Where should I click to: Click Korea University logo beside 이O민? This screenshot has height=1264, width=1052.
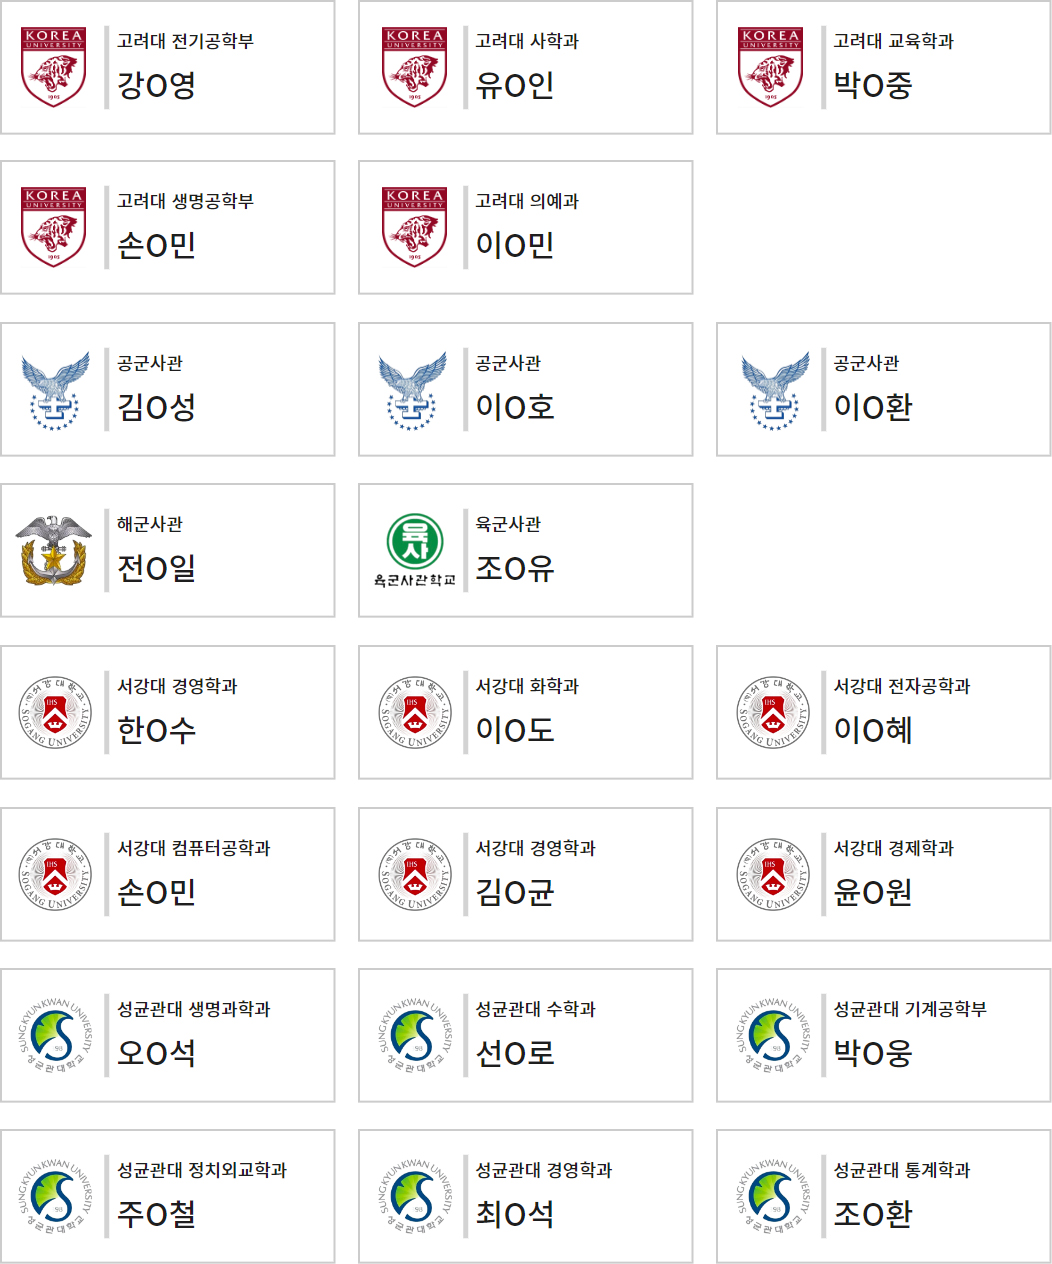[414, 228]
